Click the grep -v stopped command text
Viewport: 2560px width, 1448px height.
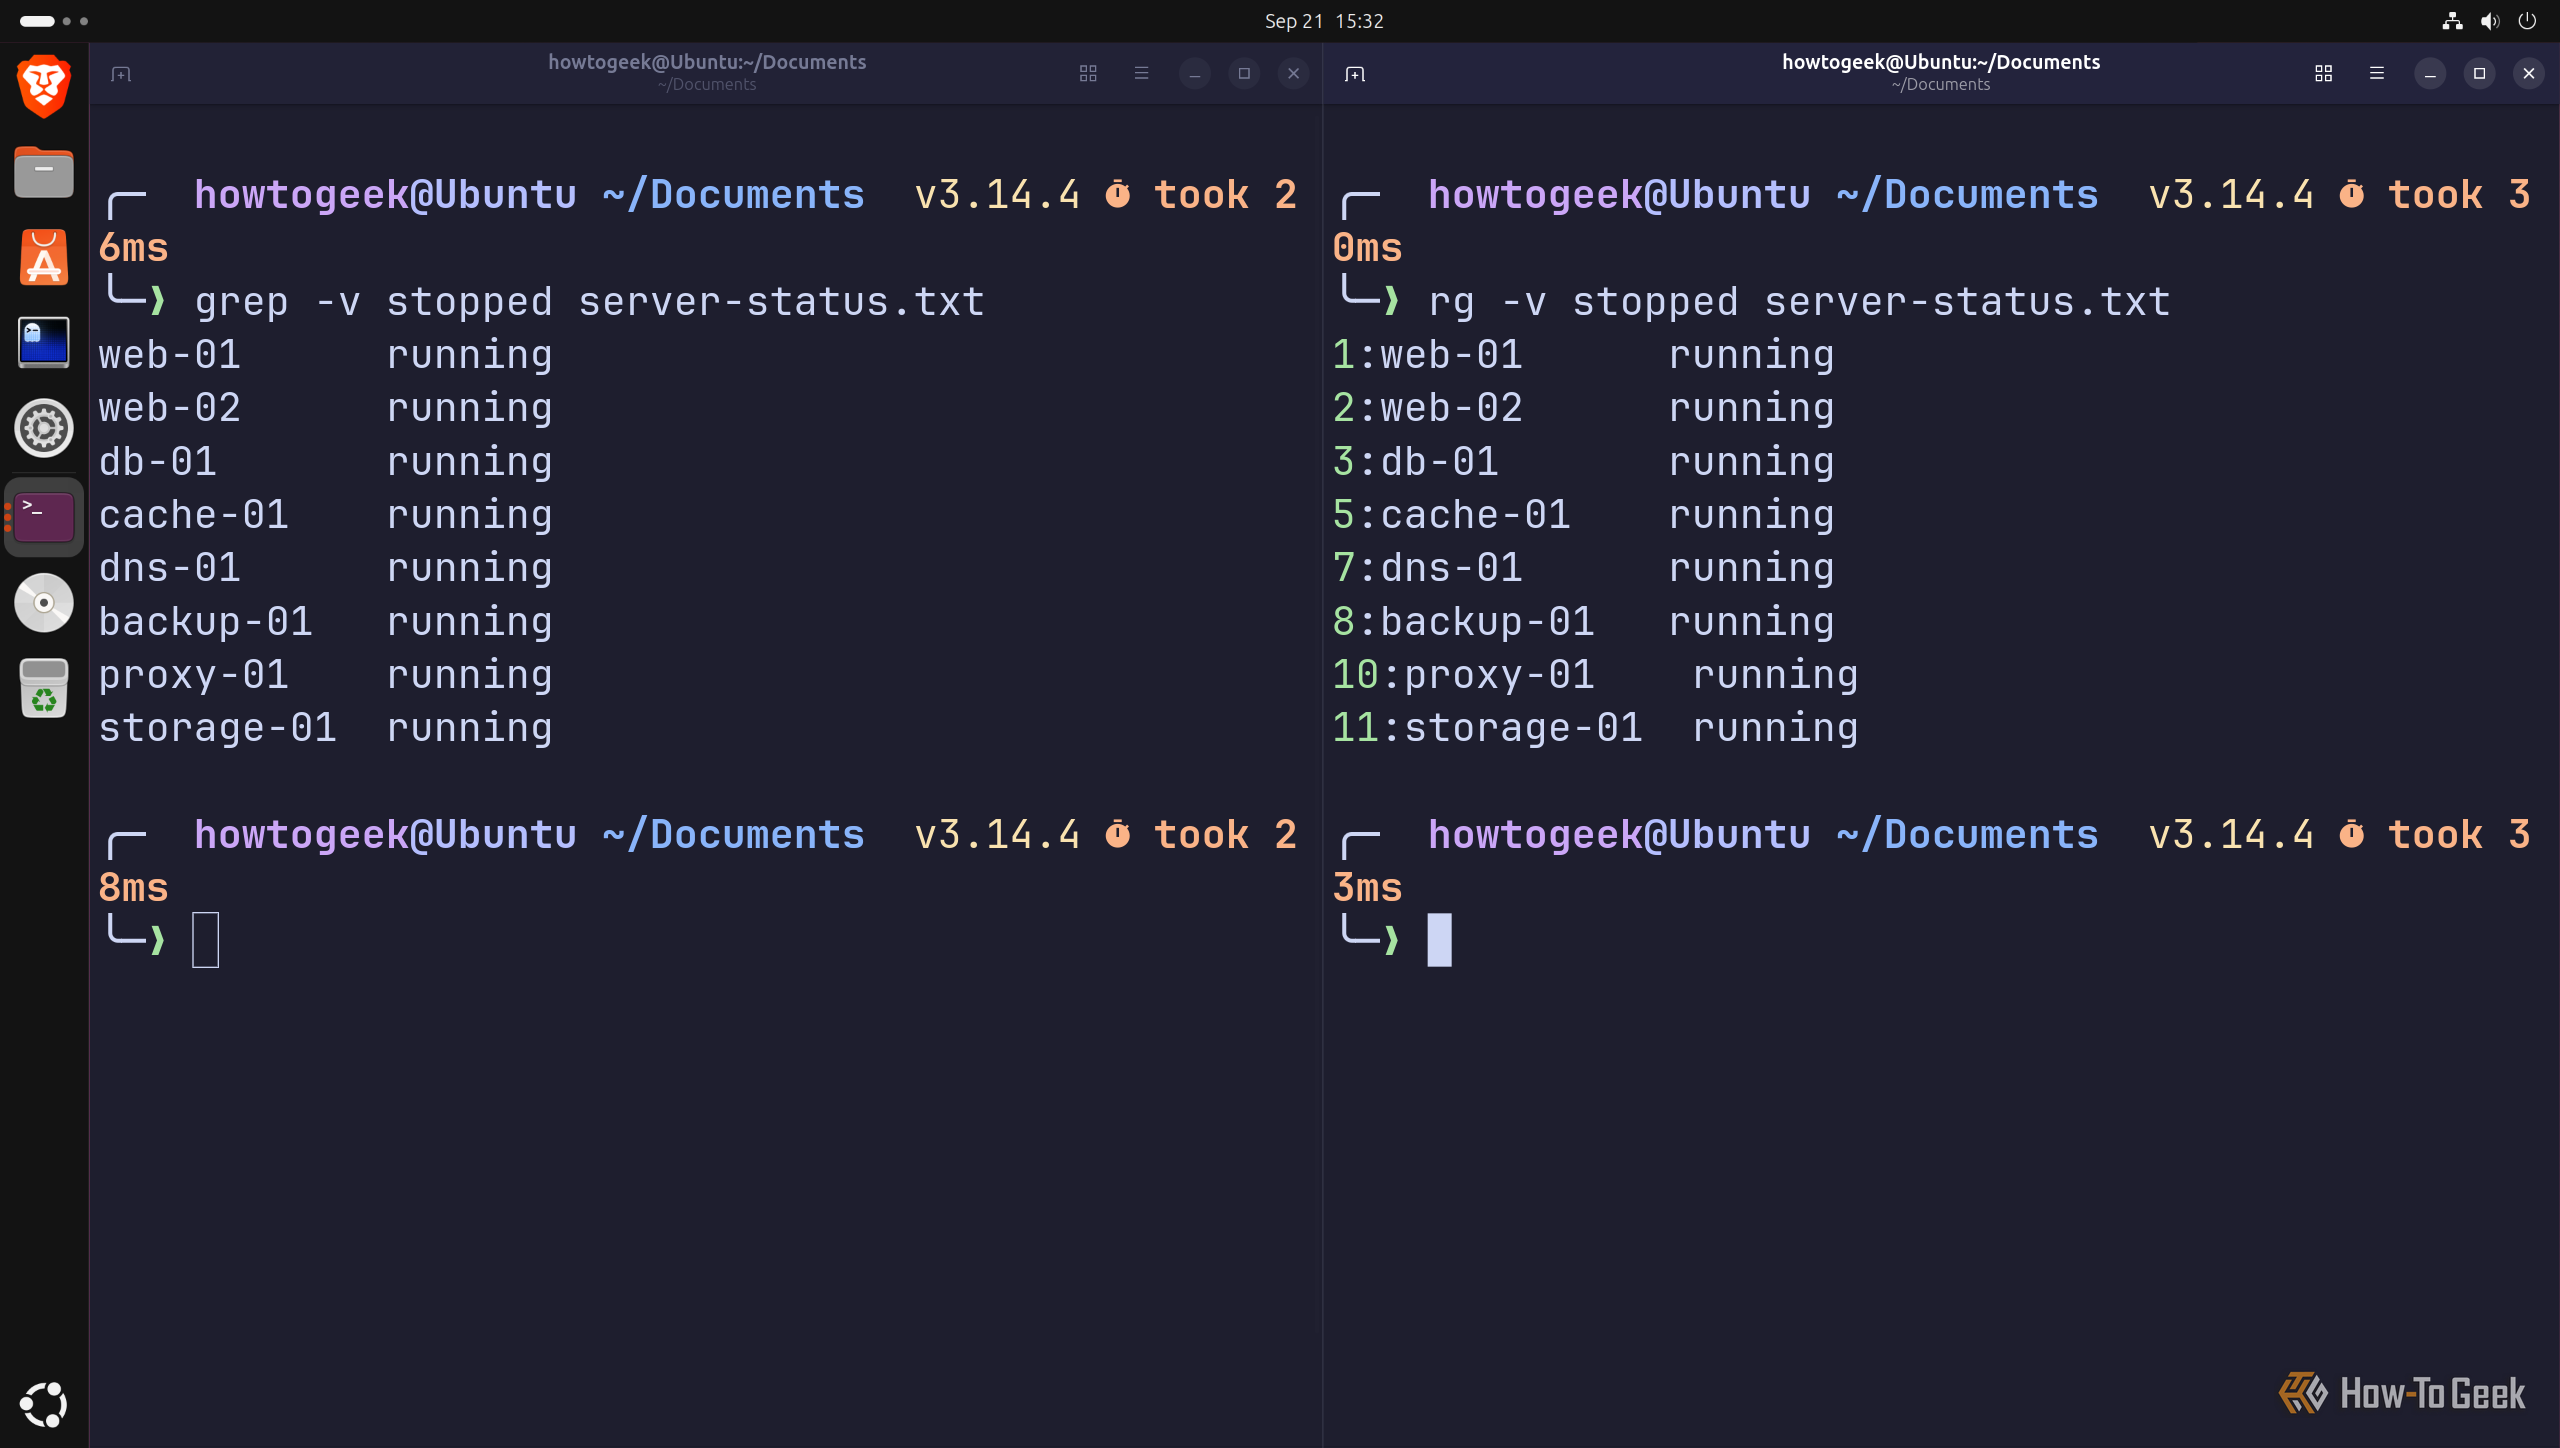[x=589, y=302]
